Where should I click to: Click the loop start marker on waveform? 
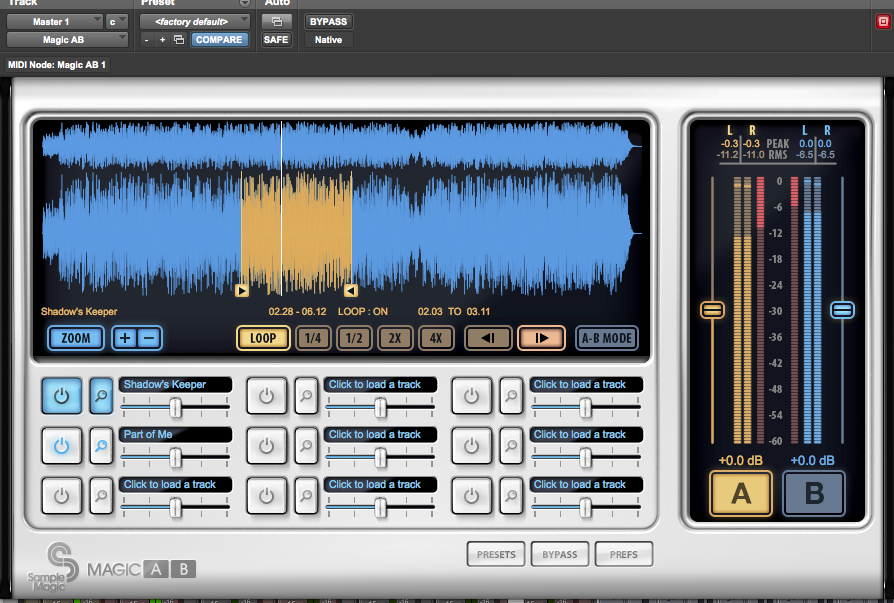pyautogui.click(x=242, y=291)
